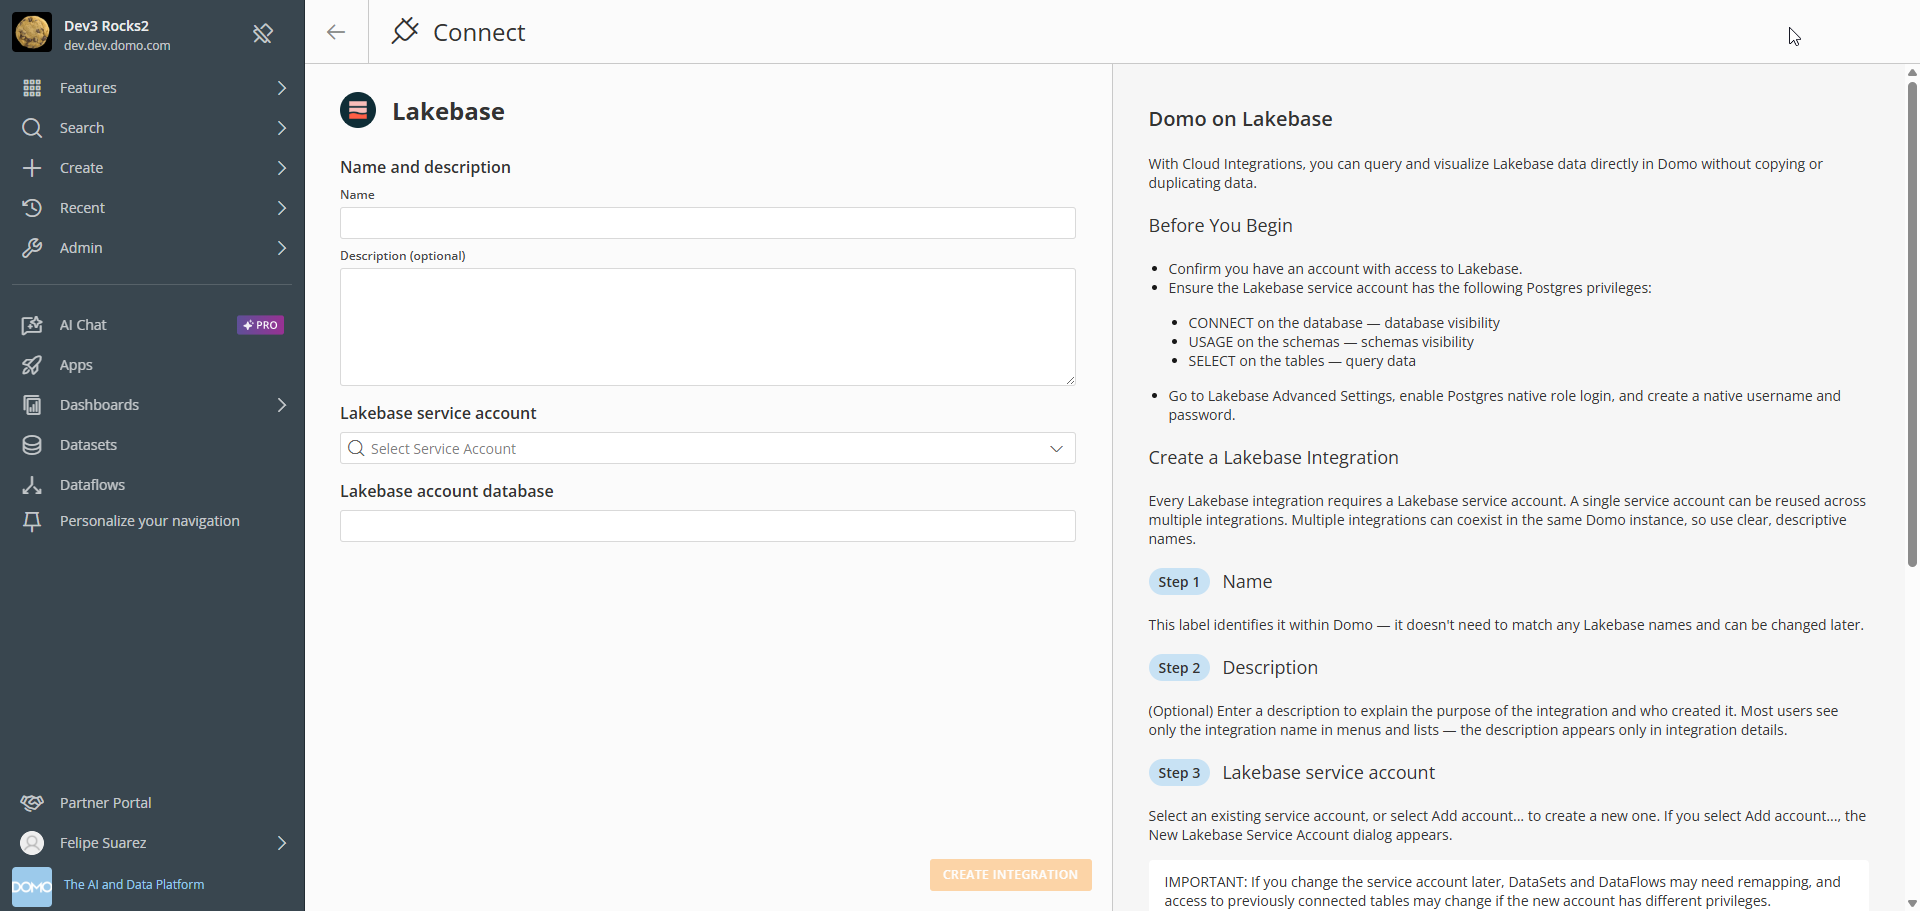Go to Datasets in the sidebar
The height and width of the screenshot is (911, 1920).
coord(152,445)
